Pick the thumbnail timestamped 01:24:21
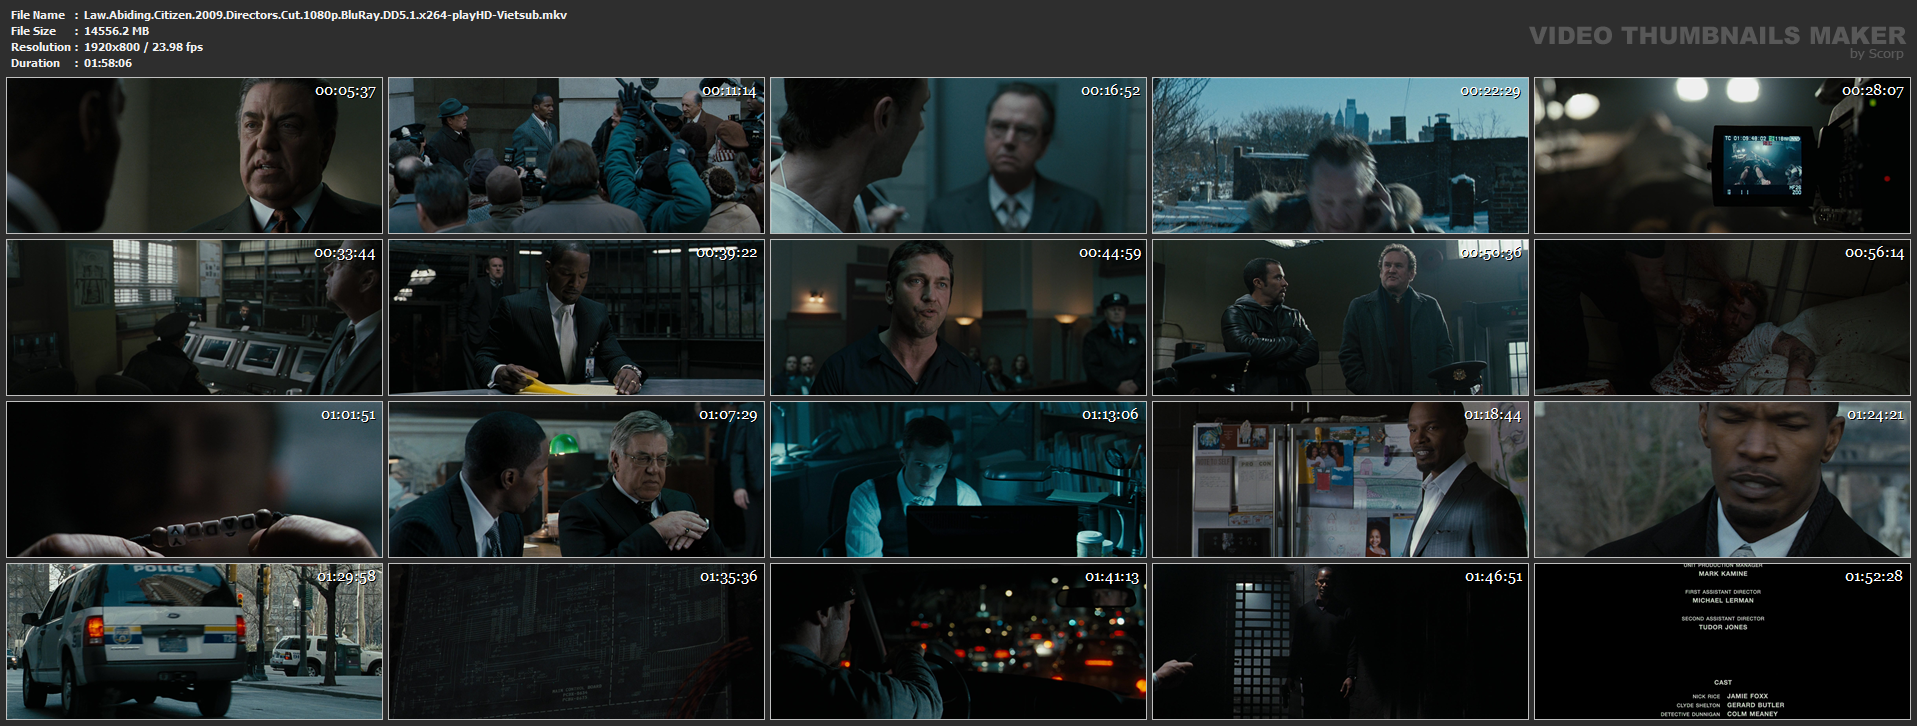 pos(1722,479)
